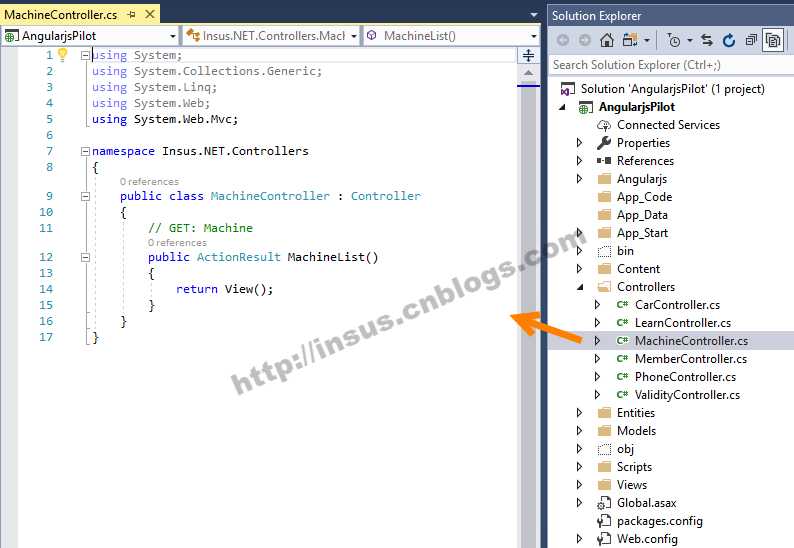Click the Properties wrench icon
794x548 pixels.
tap(604, 143)
